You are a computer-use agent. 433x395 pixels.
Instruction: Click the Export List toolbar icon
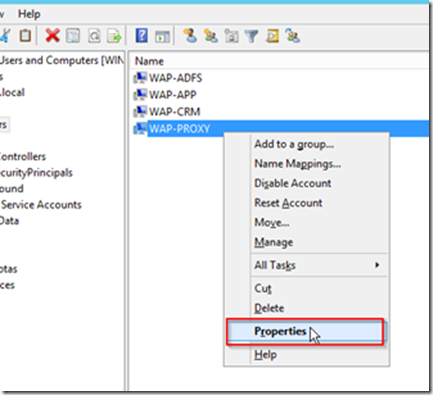tap(114, 36)
